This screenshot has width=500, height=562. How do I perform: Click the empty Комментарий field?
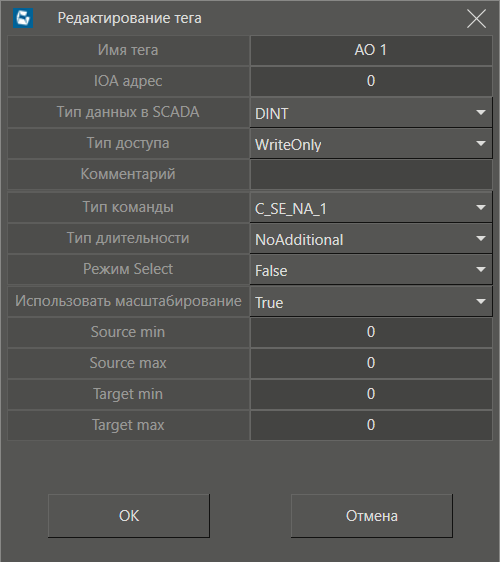(x=371, y=175)
